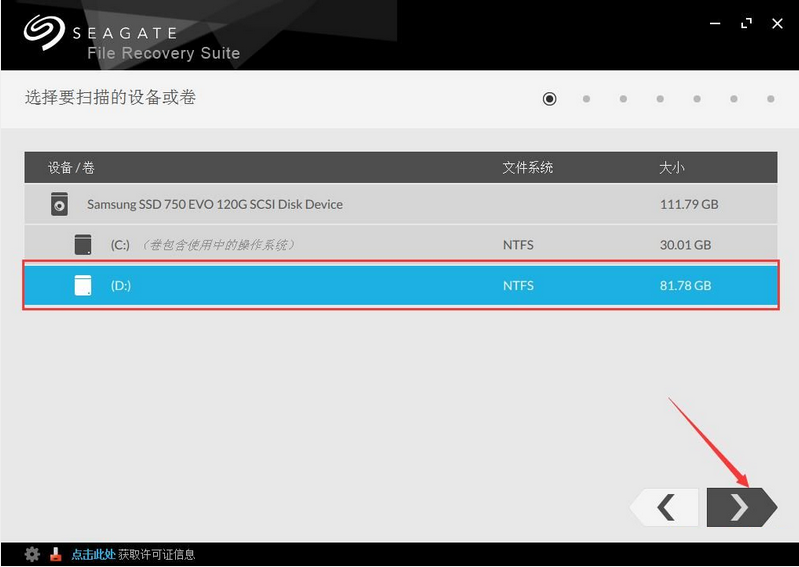
Task: Click the 设备 / 卷 column header
Action: [x=71, y=168]
